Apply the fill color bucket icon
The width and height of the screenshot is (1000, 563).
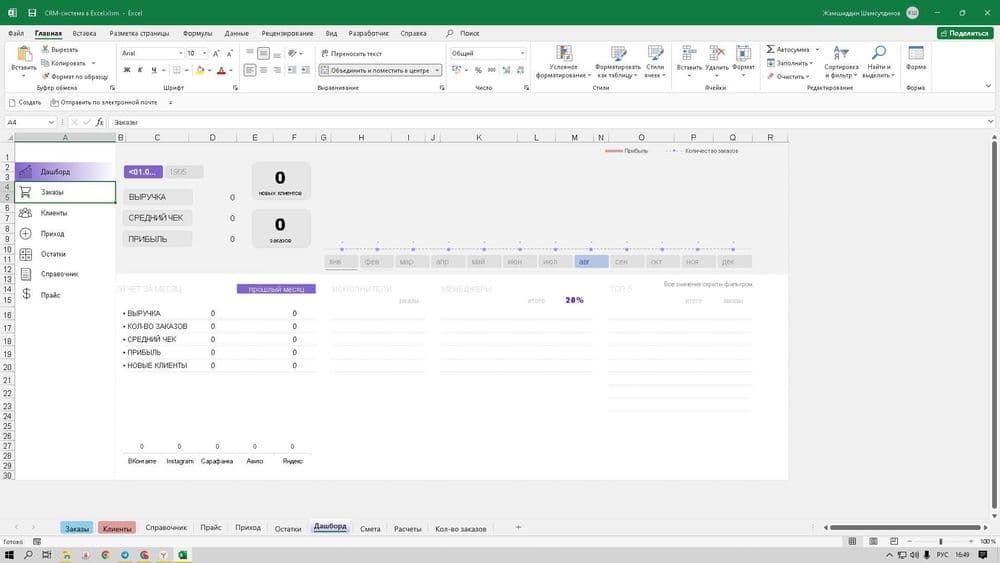coord(200,70)
